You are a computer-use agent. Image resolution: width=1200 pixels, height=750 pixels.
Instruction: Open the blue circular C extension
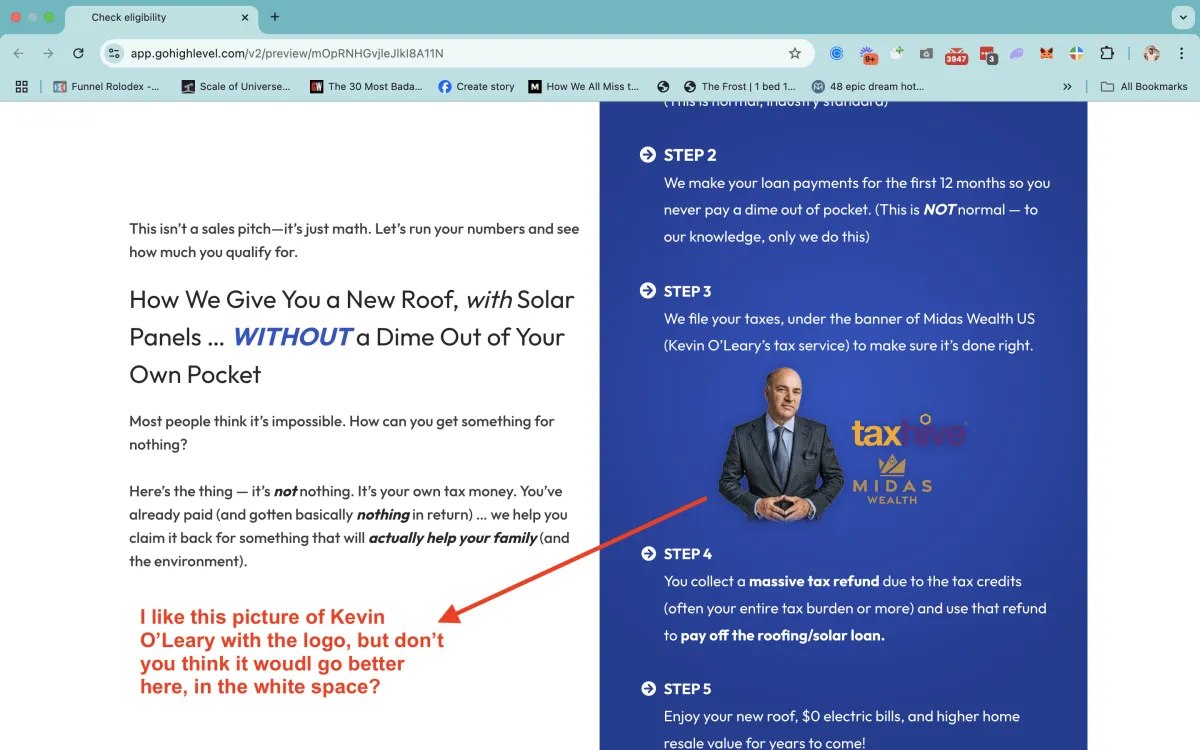pos(837,53)
